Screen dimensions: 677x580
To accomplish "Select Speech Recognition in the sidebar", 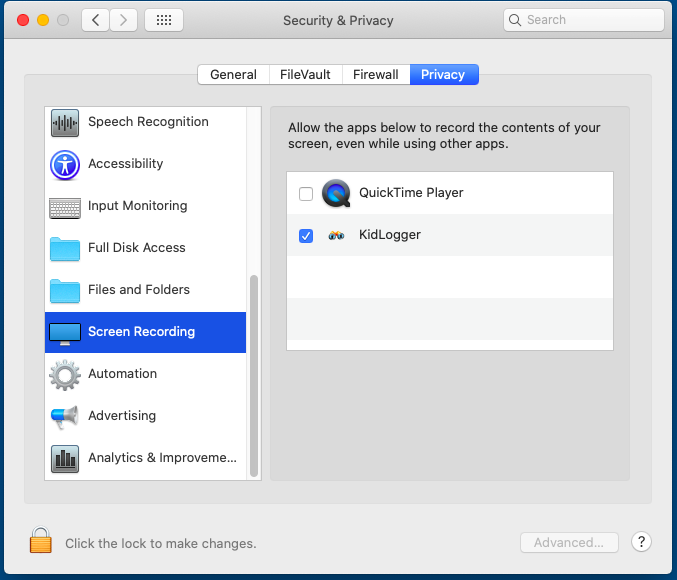I will pyautogui.click(x=148, y=122).
